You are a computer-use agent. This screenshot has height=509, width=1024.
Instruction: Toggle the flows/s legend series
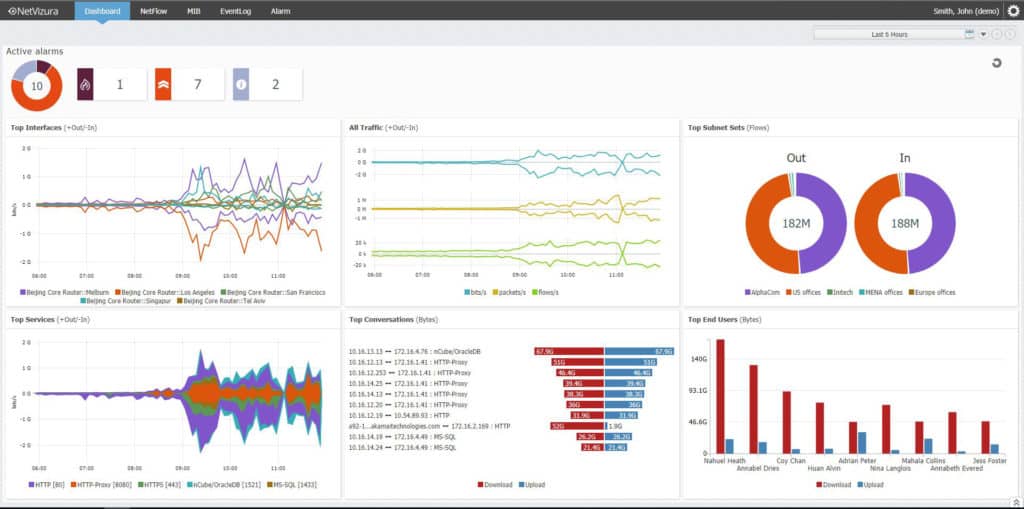click(x=545, y=293)
